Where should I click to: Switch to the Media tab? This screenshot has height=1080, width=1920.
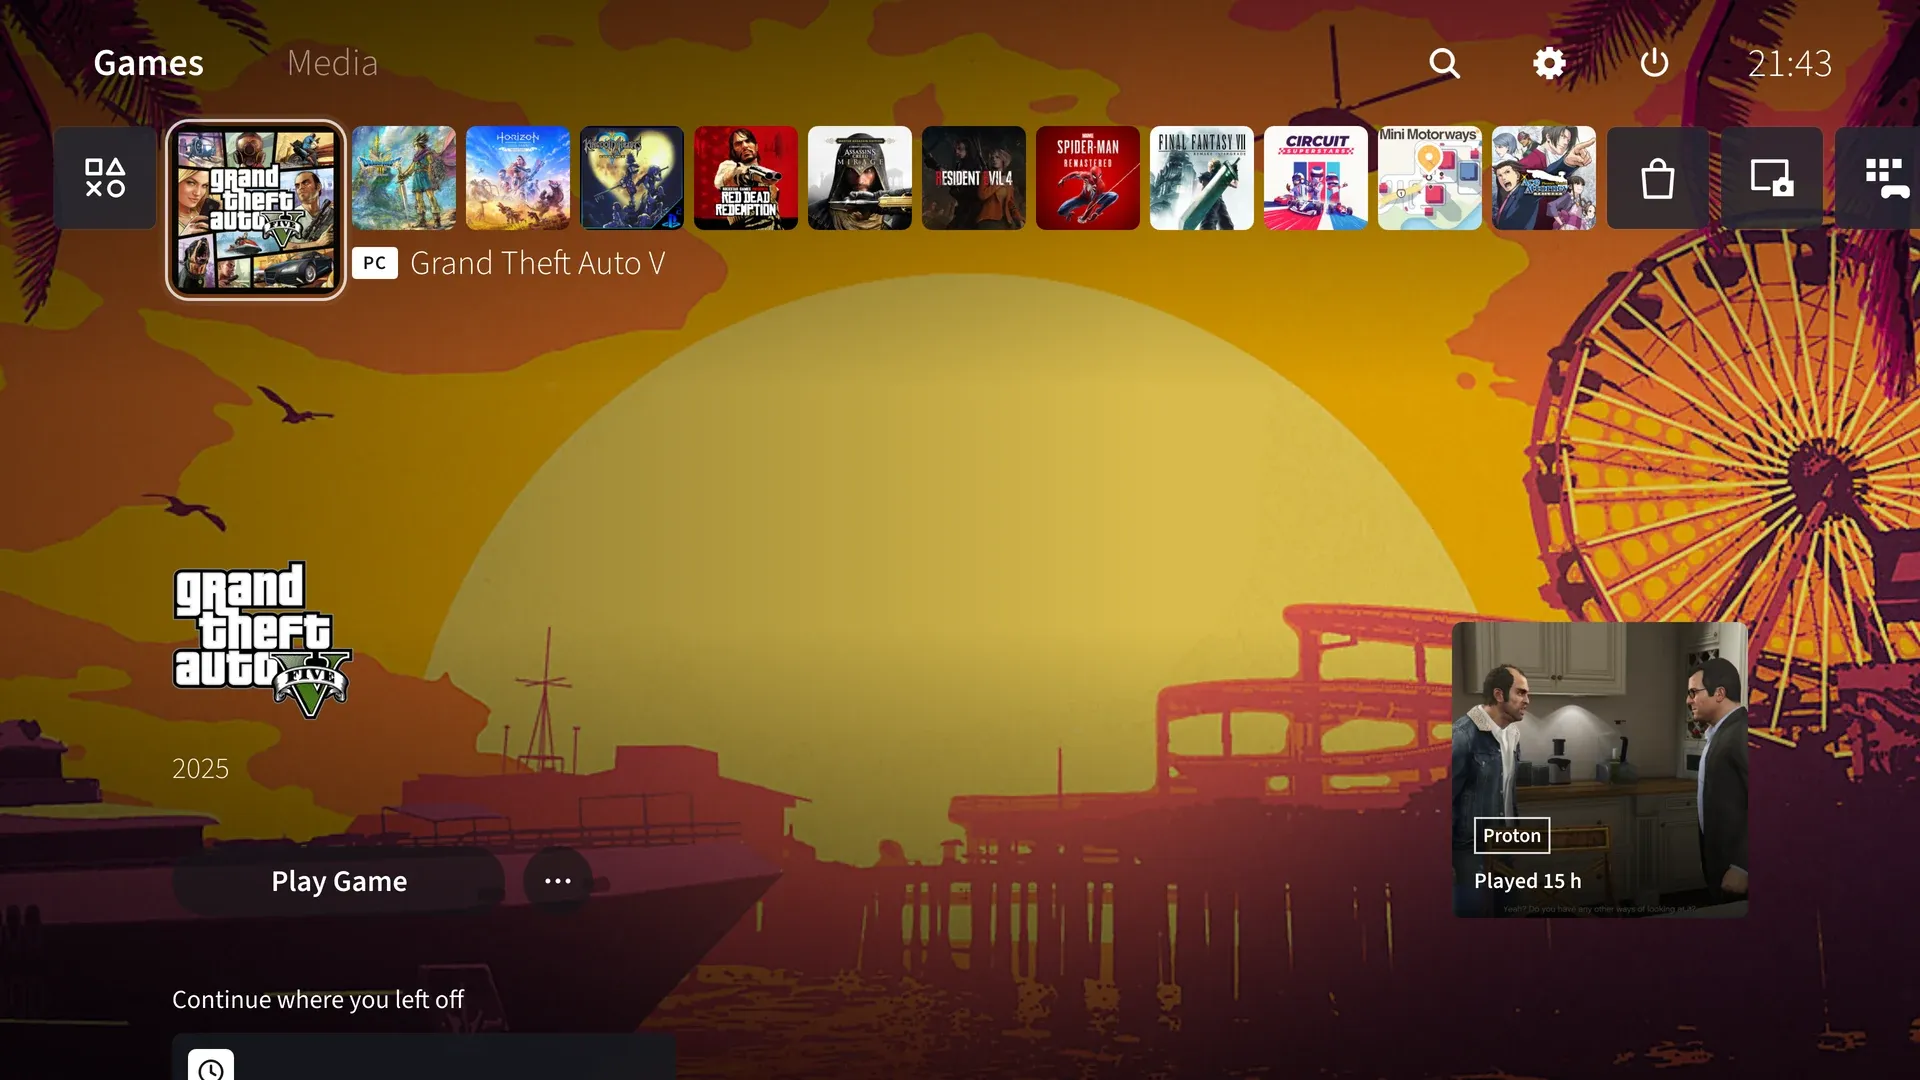[332, 63]
